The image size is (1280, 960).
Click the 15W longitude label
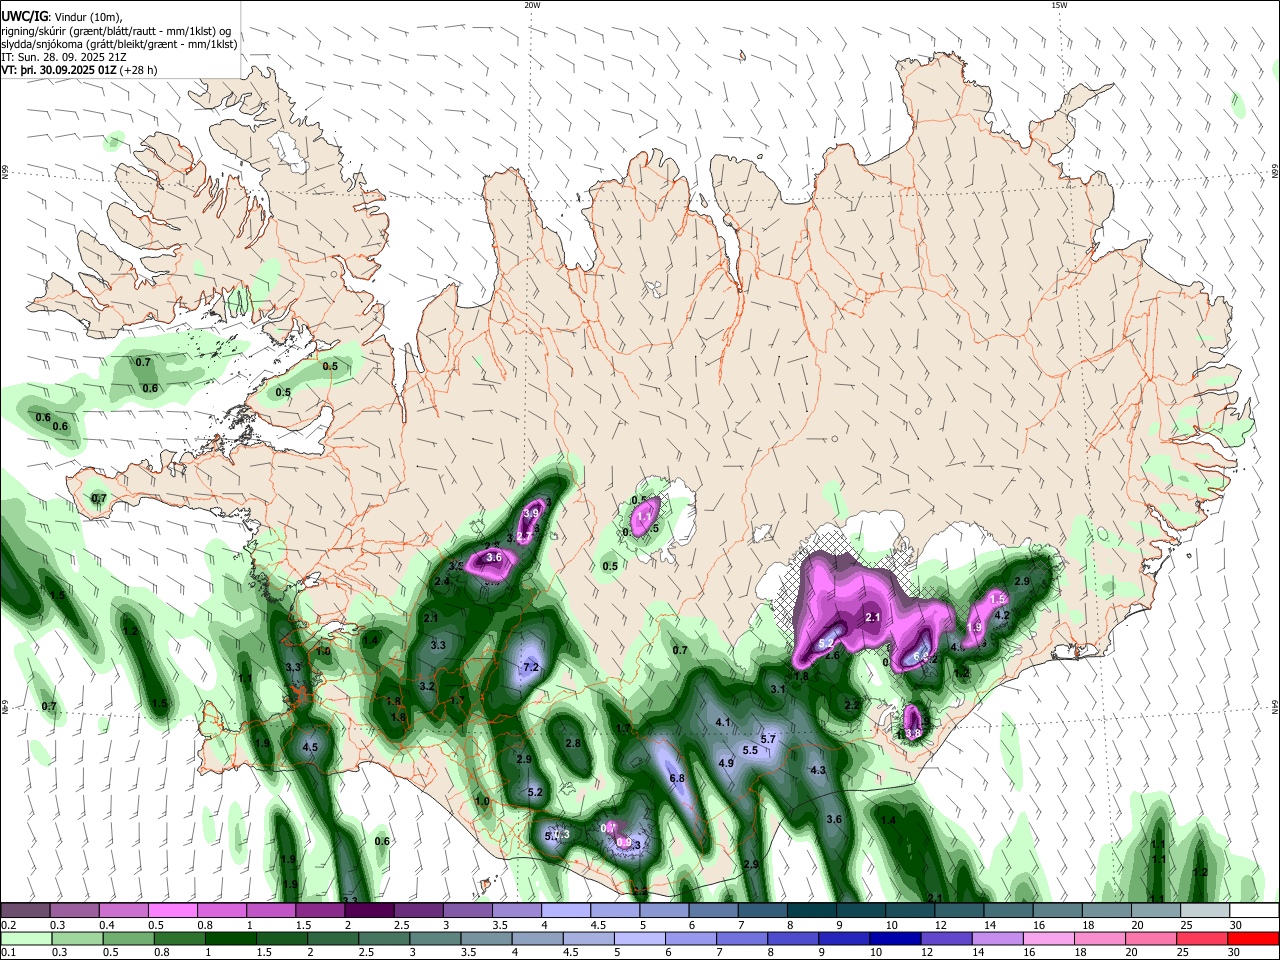click(x=1059, y=5)
